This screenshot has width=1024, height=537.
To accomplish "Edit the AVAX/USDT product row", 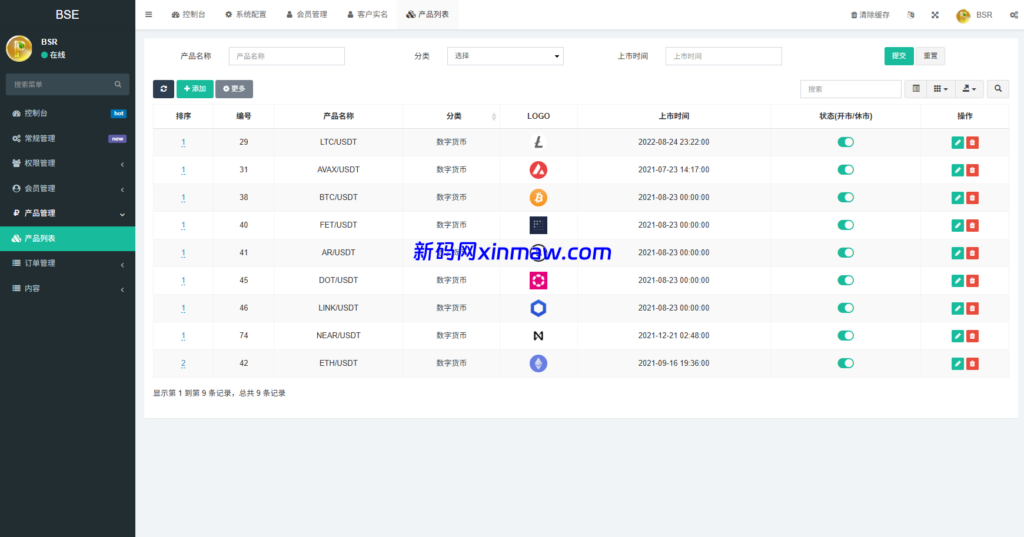I will click(x=957, y=170).
